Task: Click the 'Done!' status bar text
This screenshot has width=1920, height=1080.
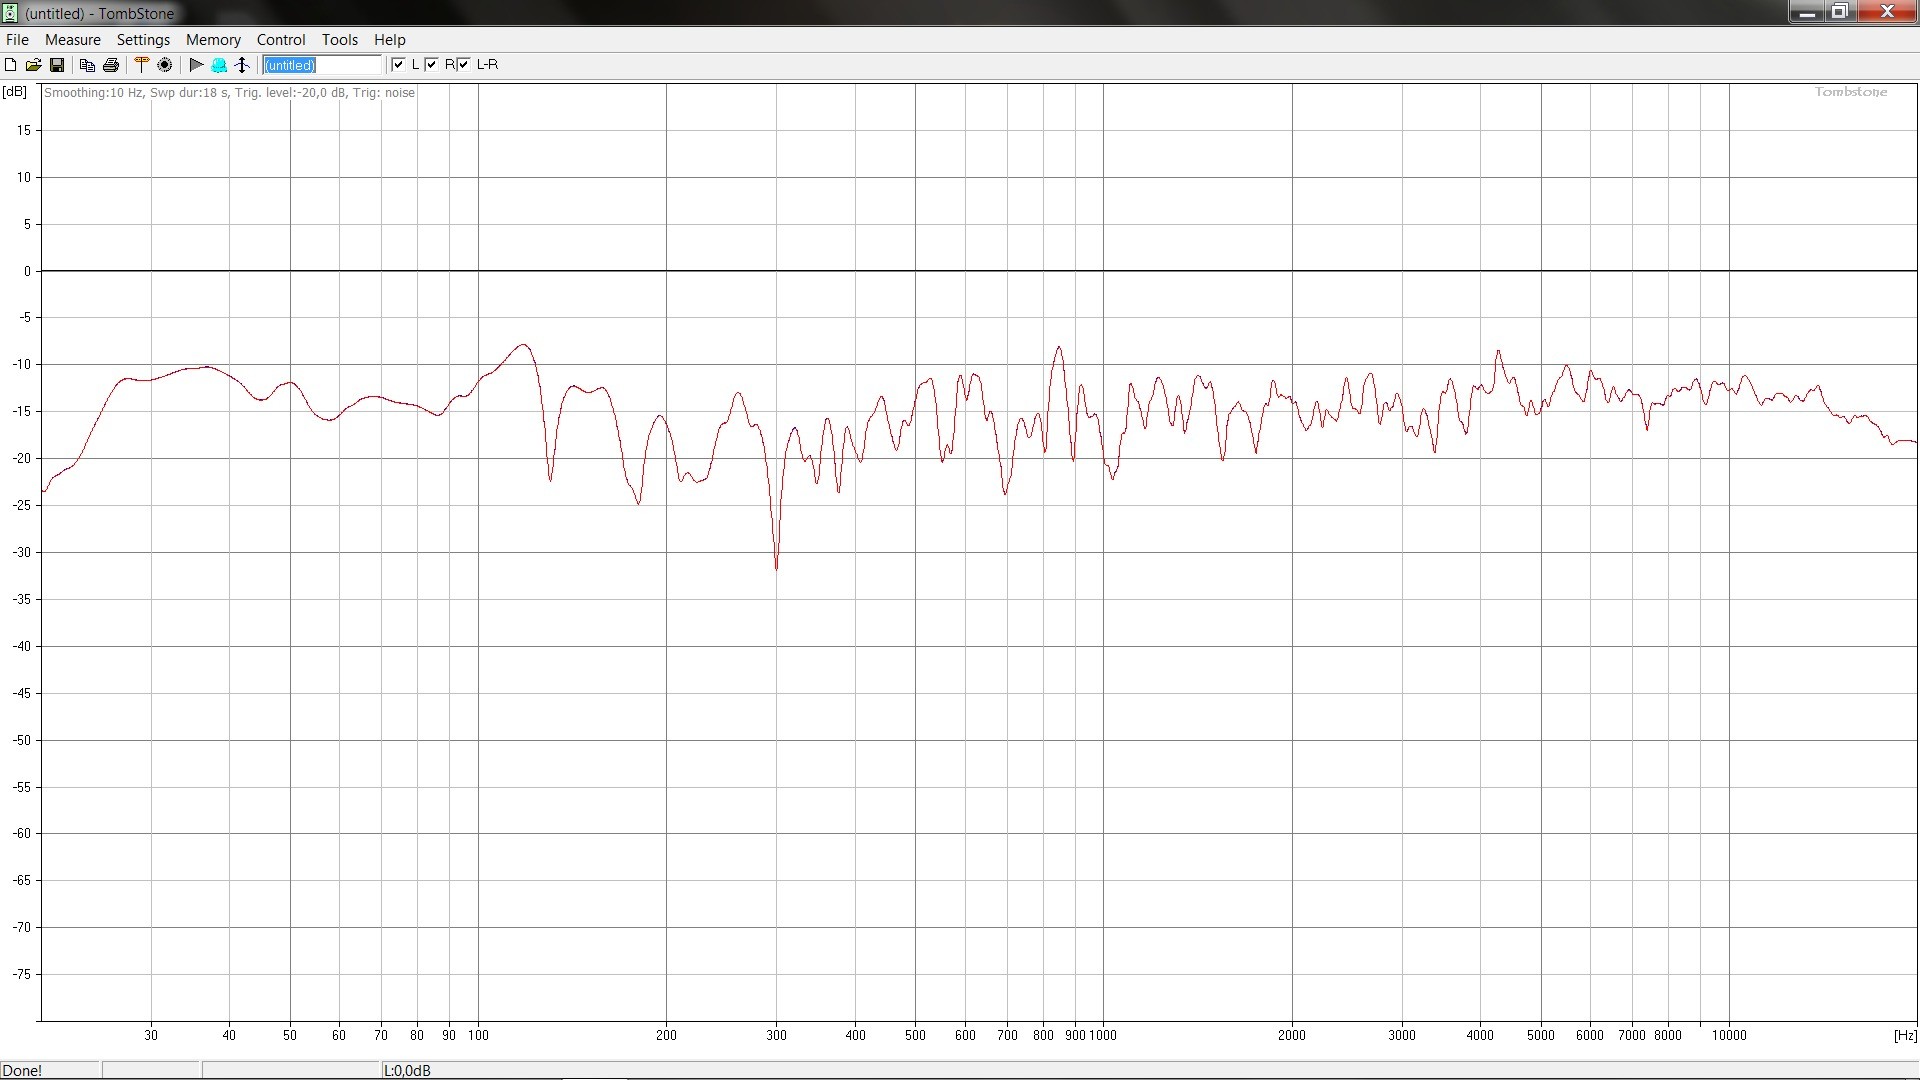Action: click(22, 1070)
